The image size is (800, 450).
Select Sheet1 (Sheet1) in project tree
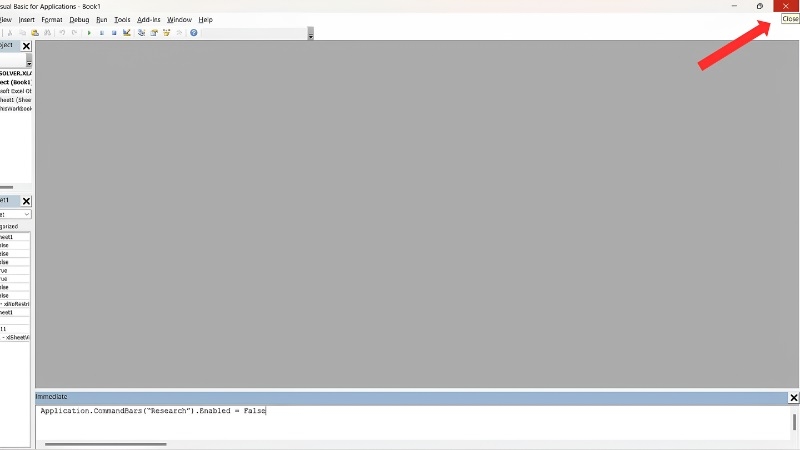pyautogui.click(x=16, y=100)
